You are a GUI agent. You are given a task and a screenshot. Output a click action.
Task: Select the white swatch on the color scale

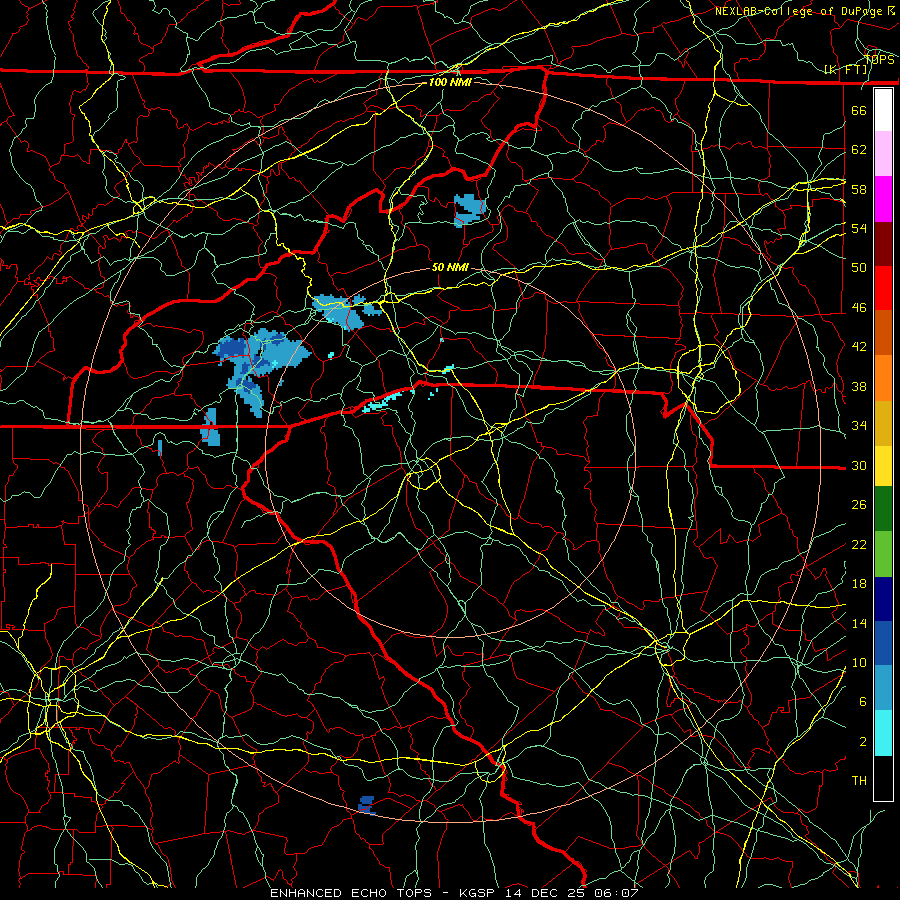pos(883,110)
